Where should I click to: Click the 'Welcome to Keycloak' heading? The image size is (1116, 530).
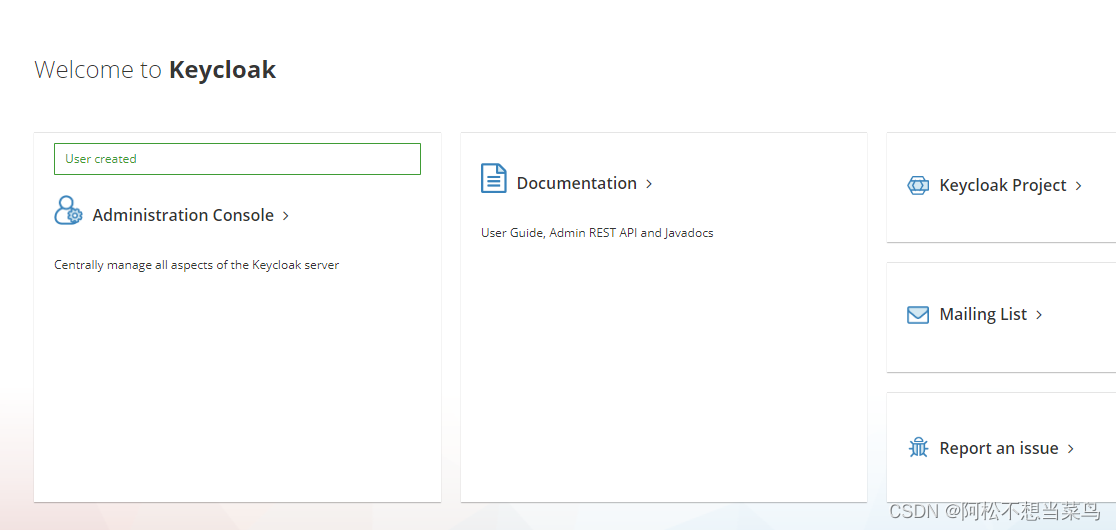(155, 70)
